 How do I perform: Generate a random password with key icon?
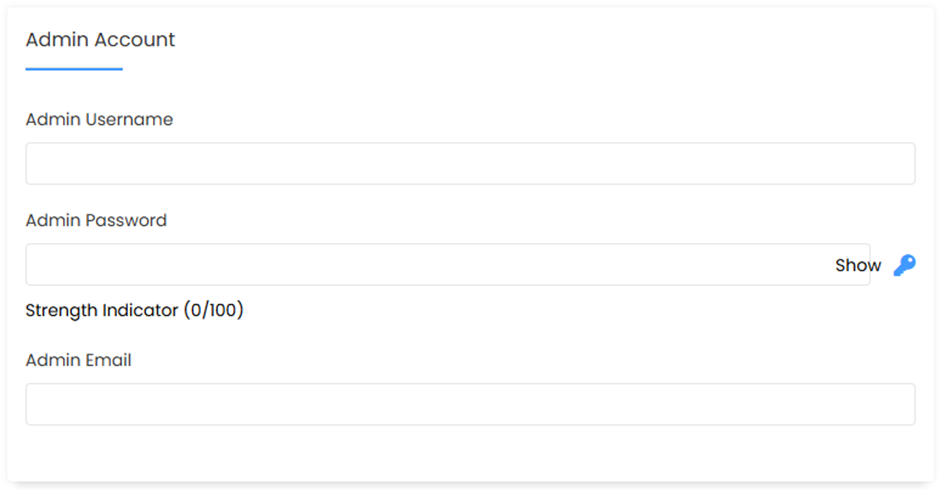tap(905, 264)
